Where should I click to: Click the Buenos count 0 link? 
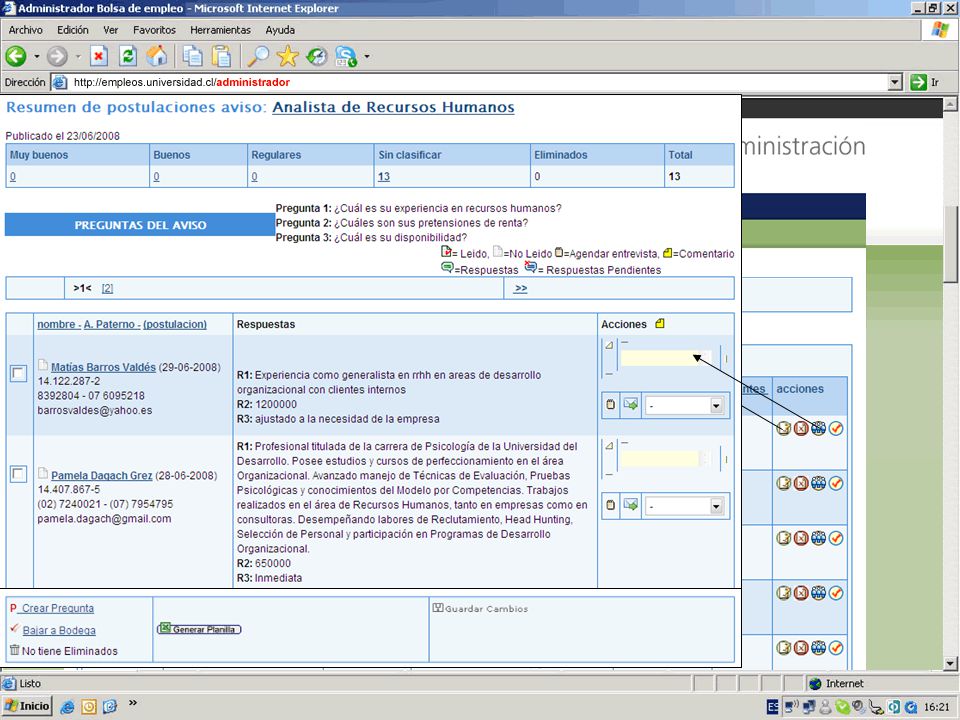click(156, 176)
